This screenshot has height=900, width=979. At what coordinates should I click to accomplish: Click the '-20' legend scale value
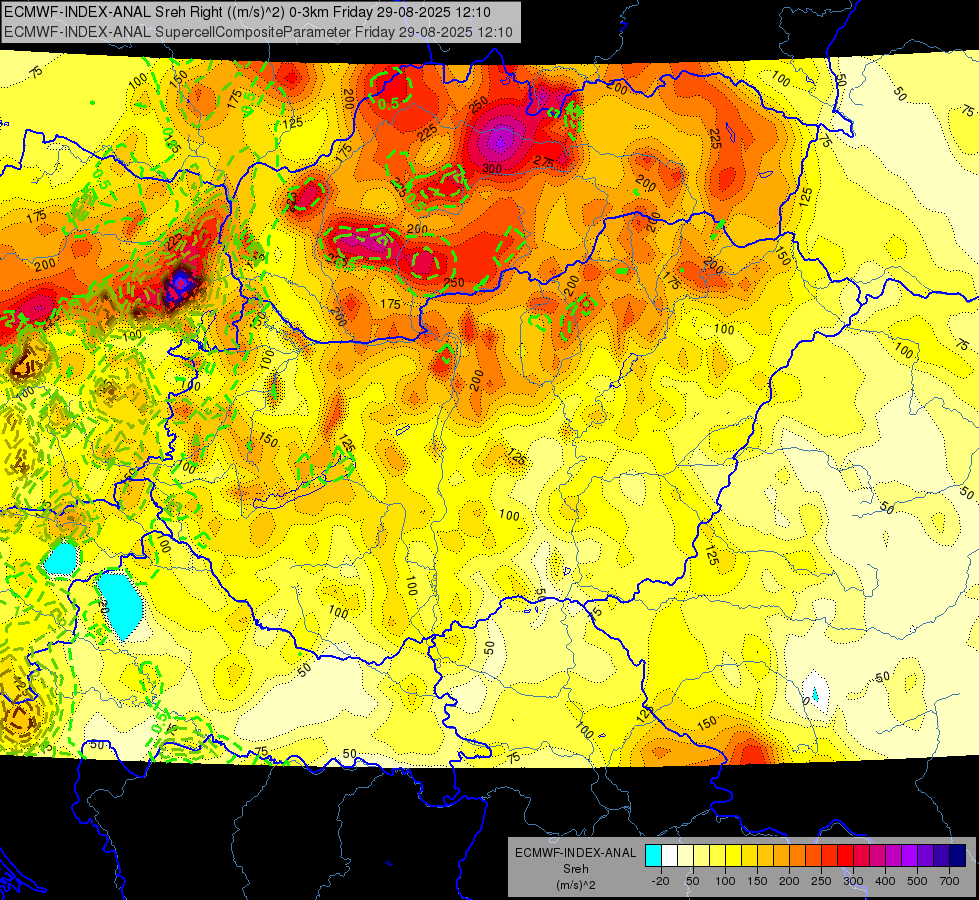click(660, 881)
